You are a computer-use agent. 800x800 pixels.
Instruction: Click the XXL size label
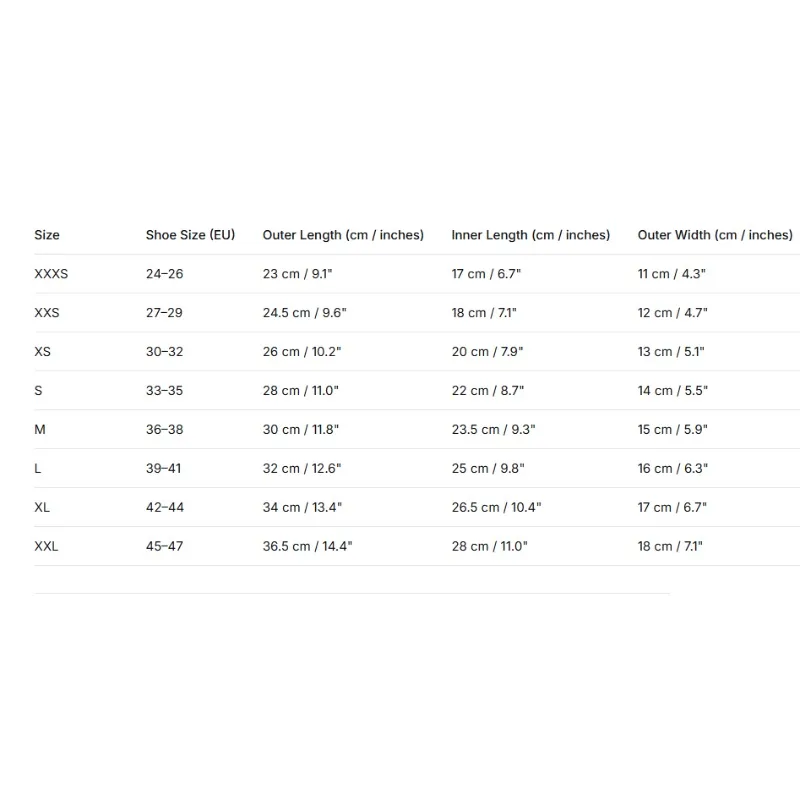(x=46, y=546)
